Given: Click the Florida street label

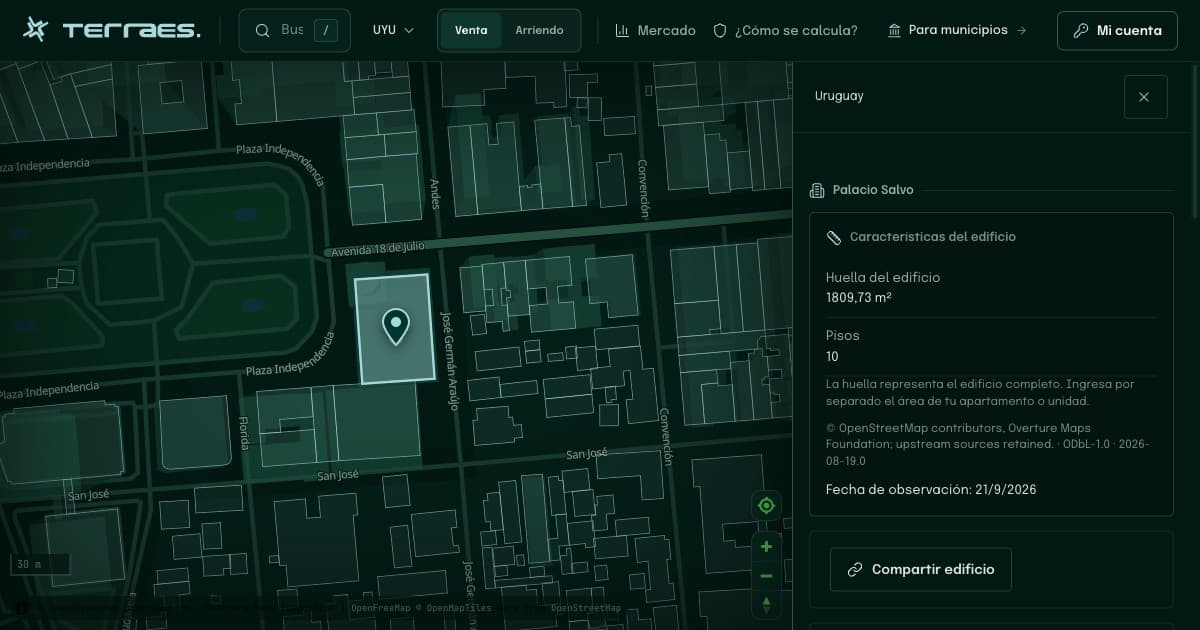Looking at the screenshot, I should (243, 434).
